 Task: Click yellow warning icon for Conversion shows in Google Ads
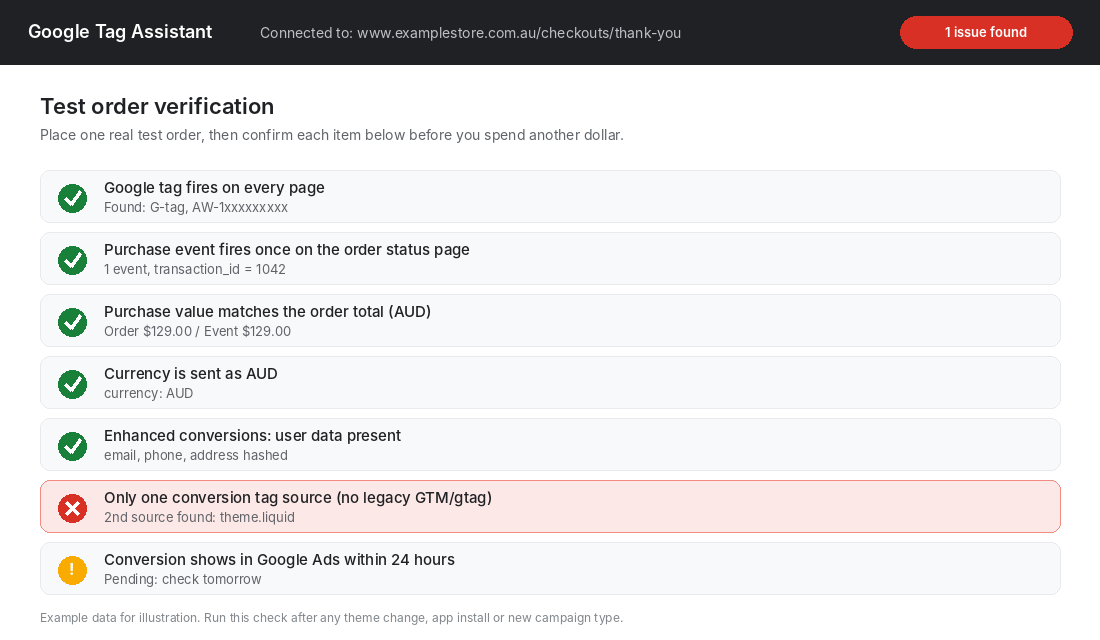pos(72,570)
